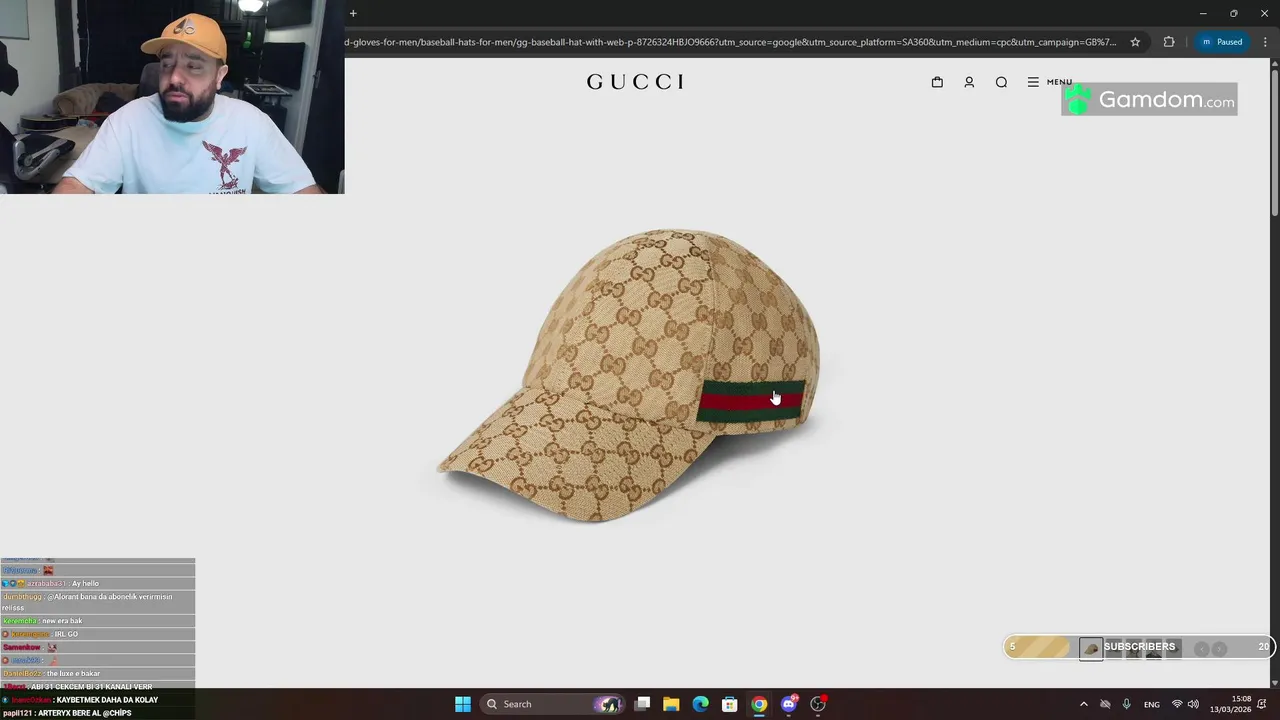This screenshot has width=1280, height=720.
Task: Open Chrome three-dot menu
Action: (1263, 42)
